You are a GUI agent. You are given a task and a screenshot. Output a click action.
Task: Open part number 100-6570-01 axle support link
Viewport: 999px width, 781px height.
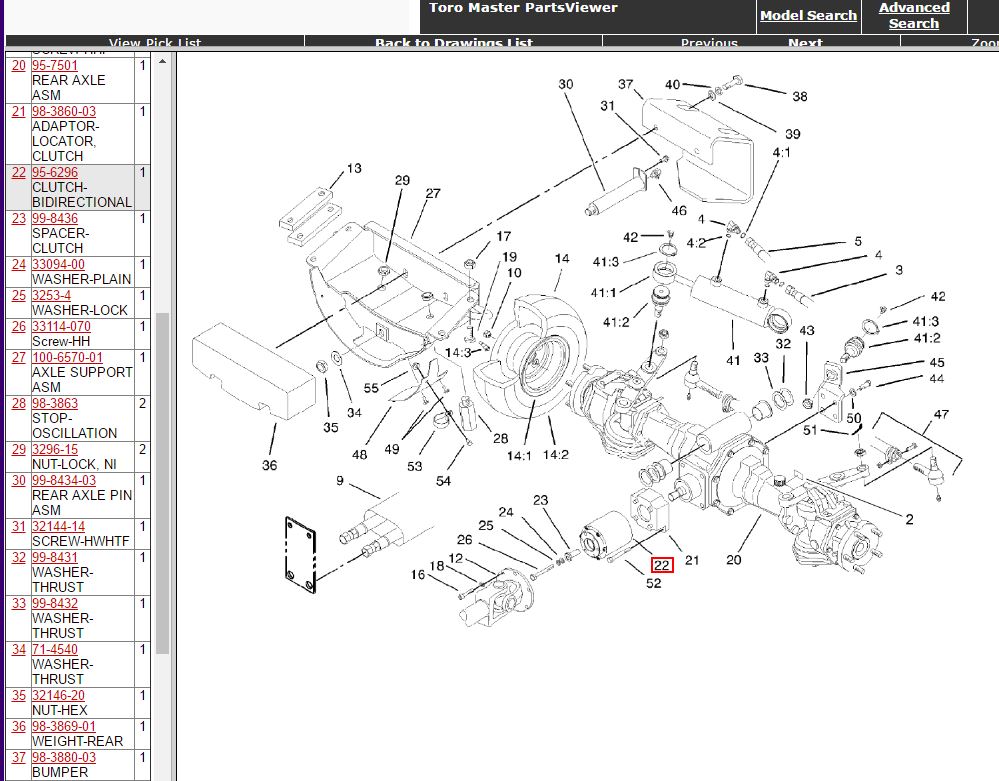point(67,357)
